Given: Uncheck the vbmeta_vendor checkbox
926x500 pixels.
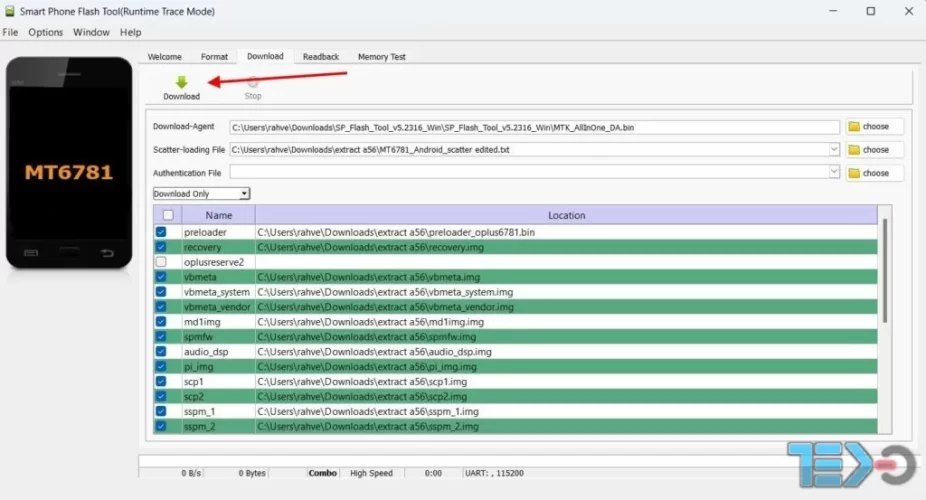Looking at the screenshot, I should [x=161, y=306].
